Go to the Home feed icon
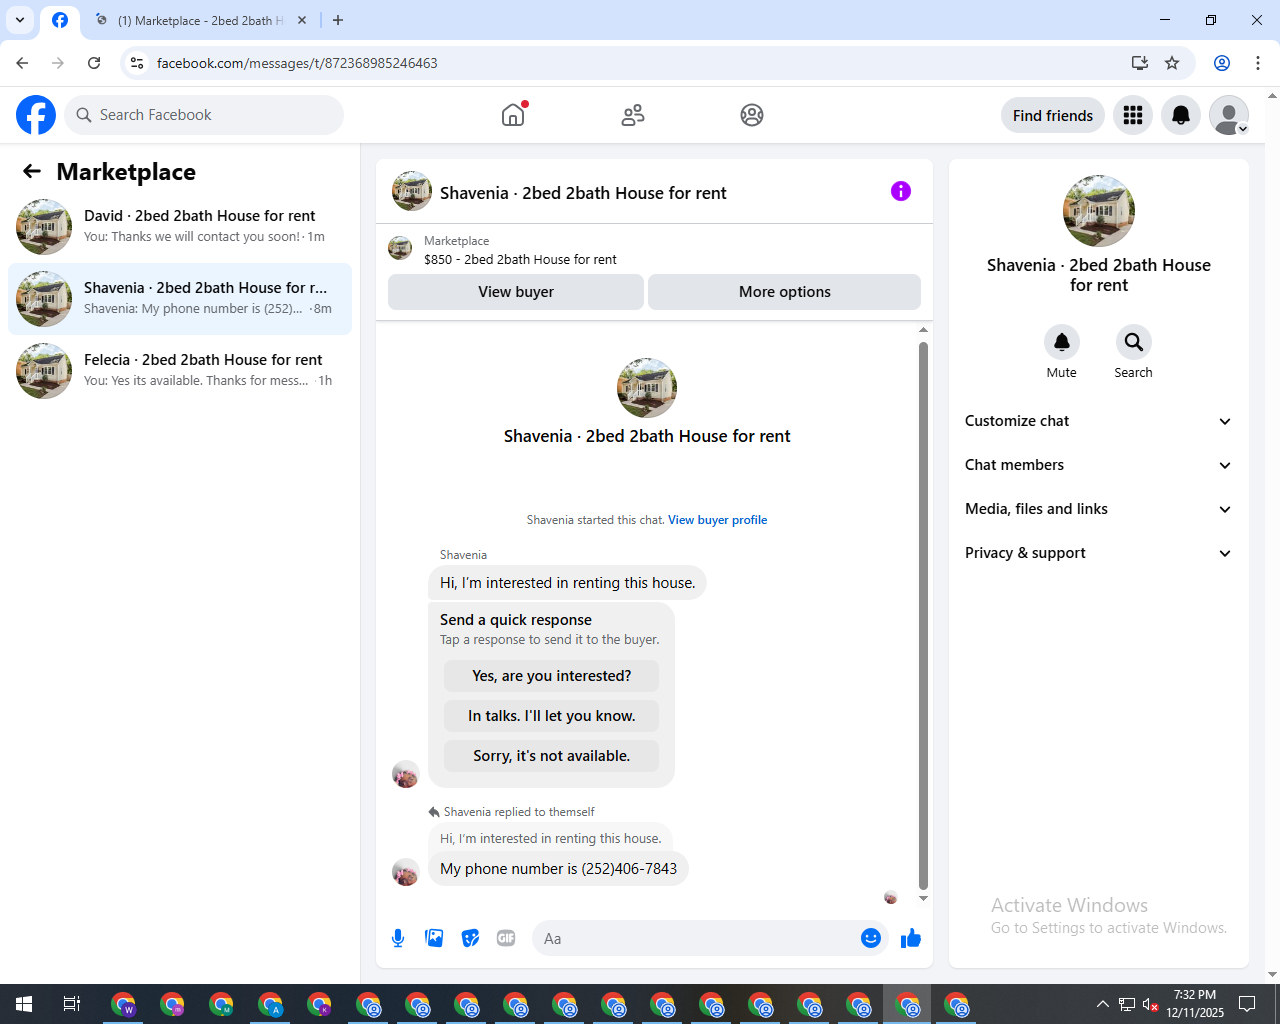 tap(513, 115)
